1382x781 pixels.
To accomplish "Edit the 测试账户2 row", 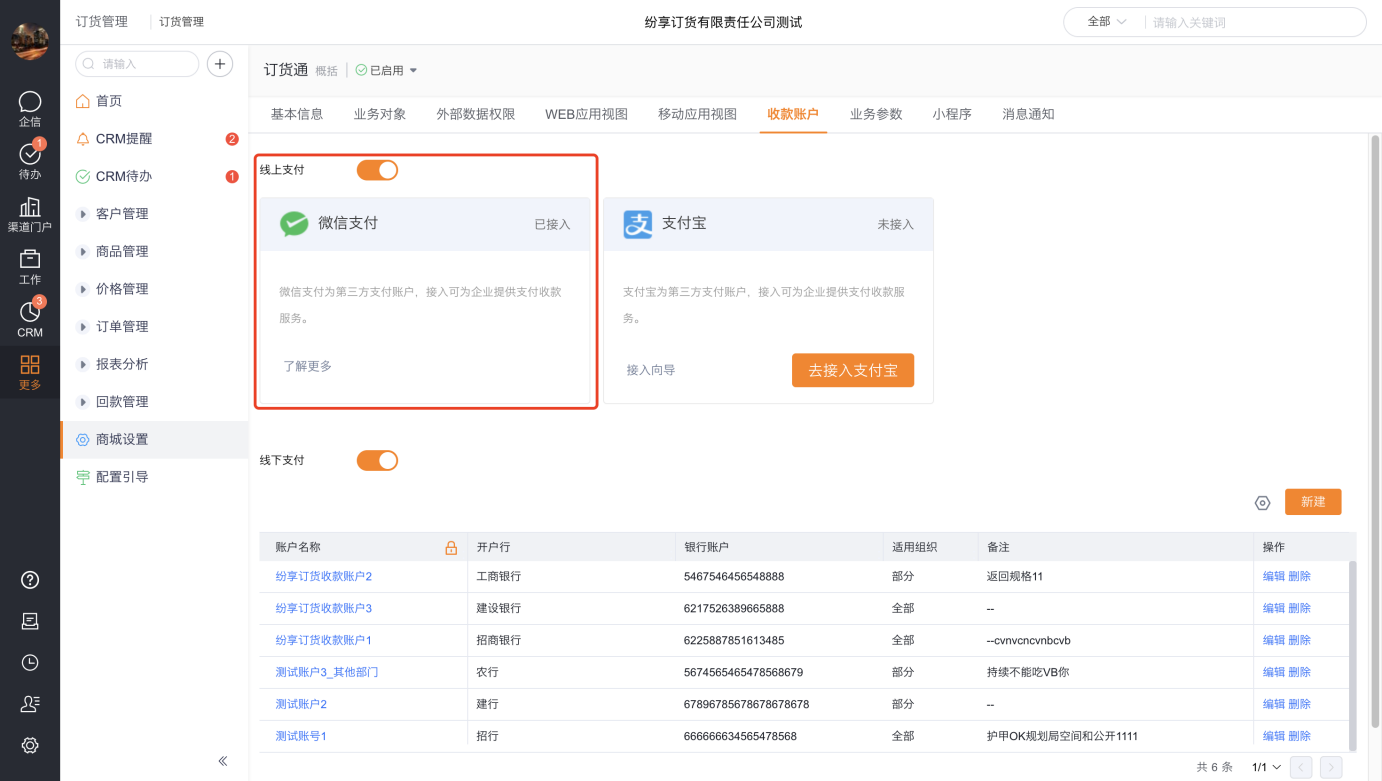I will [x=1274, y=705].
